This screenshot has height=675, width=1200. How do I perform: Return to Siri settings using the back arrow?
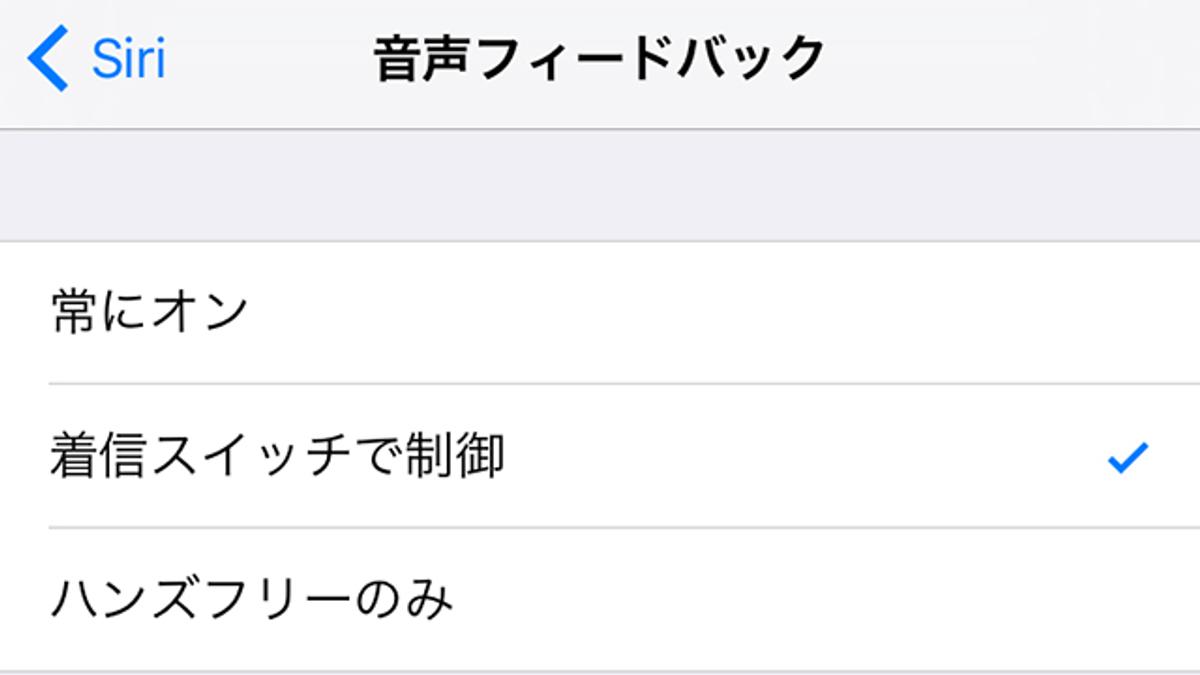(48, 59)
